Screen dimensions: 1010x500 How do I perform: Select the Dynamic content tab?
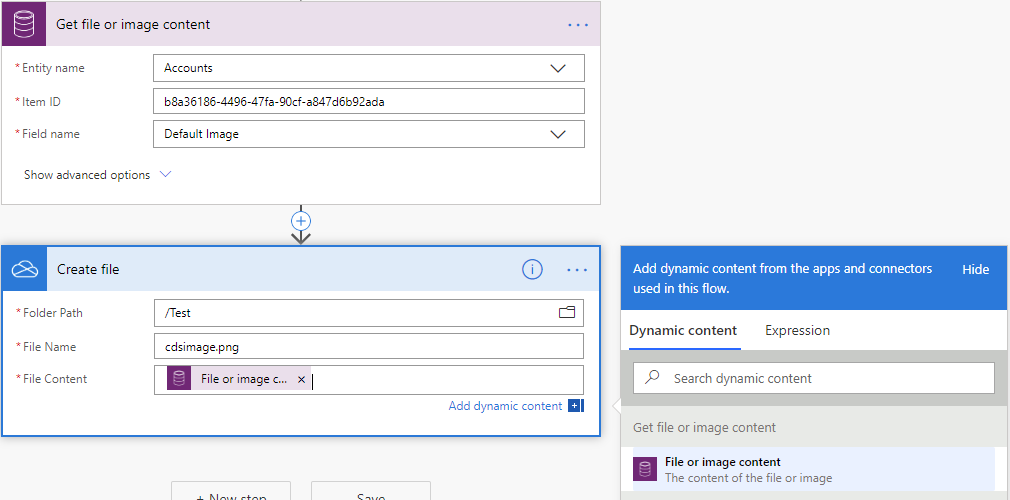click(683, 330)
